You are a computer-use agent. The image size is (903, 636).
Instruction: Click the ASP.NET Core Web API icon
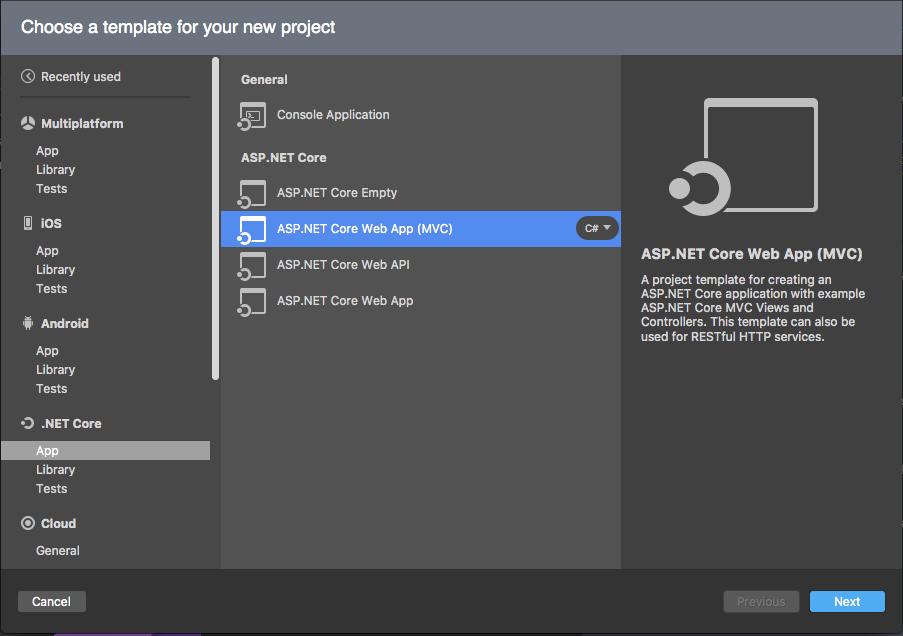252,266
